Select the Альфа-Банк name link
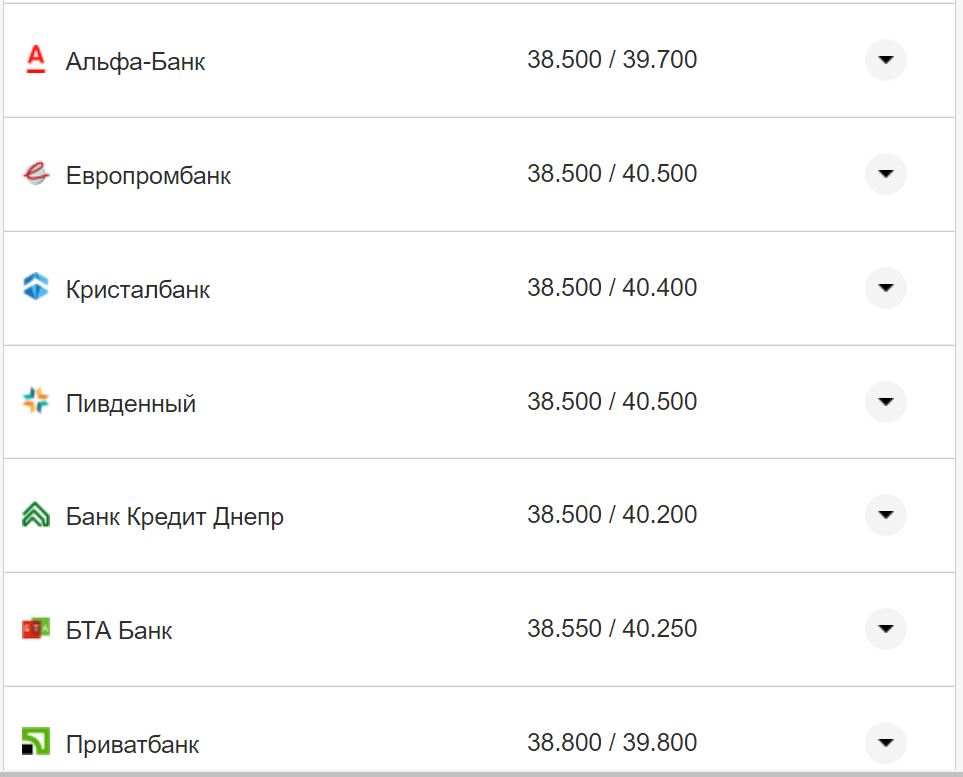963x777 pixels. 136,62
